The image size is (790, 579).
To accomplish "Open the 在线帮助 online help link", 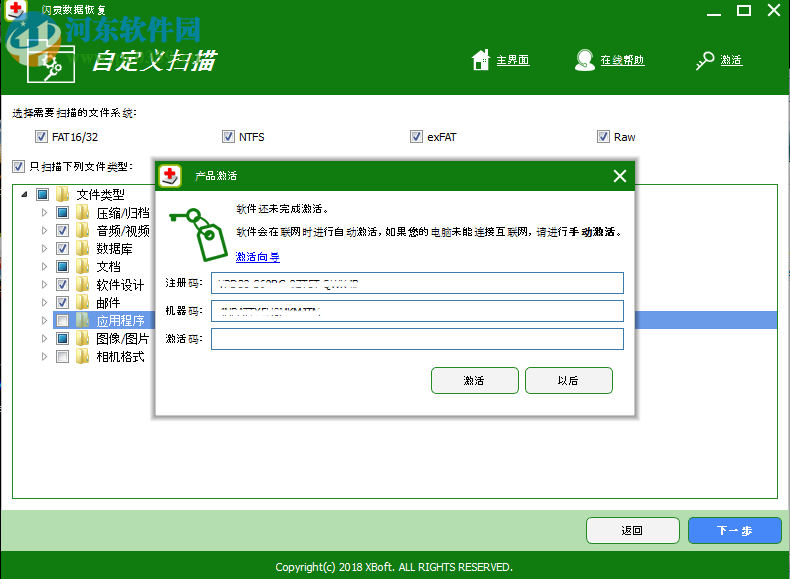I will point(622,60).
